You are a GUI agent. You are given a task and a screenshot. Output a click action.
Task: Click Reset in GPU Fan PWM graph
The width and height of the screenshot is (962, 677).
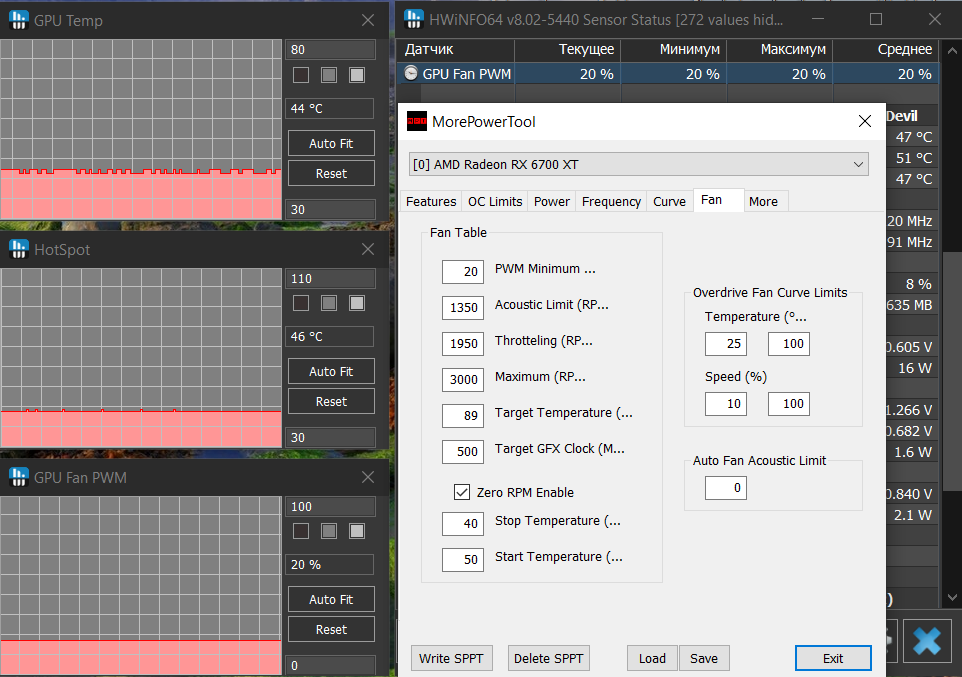coord(331,629)
